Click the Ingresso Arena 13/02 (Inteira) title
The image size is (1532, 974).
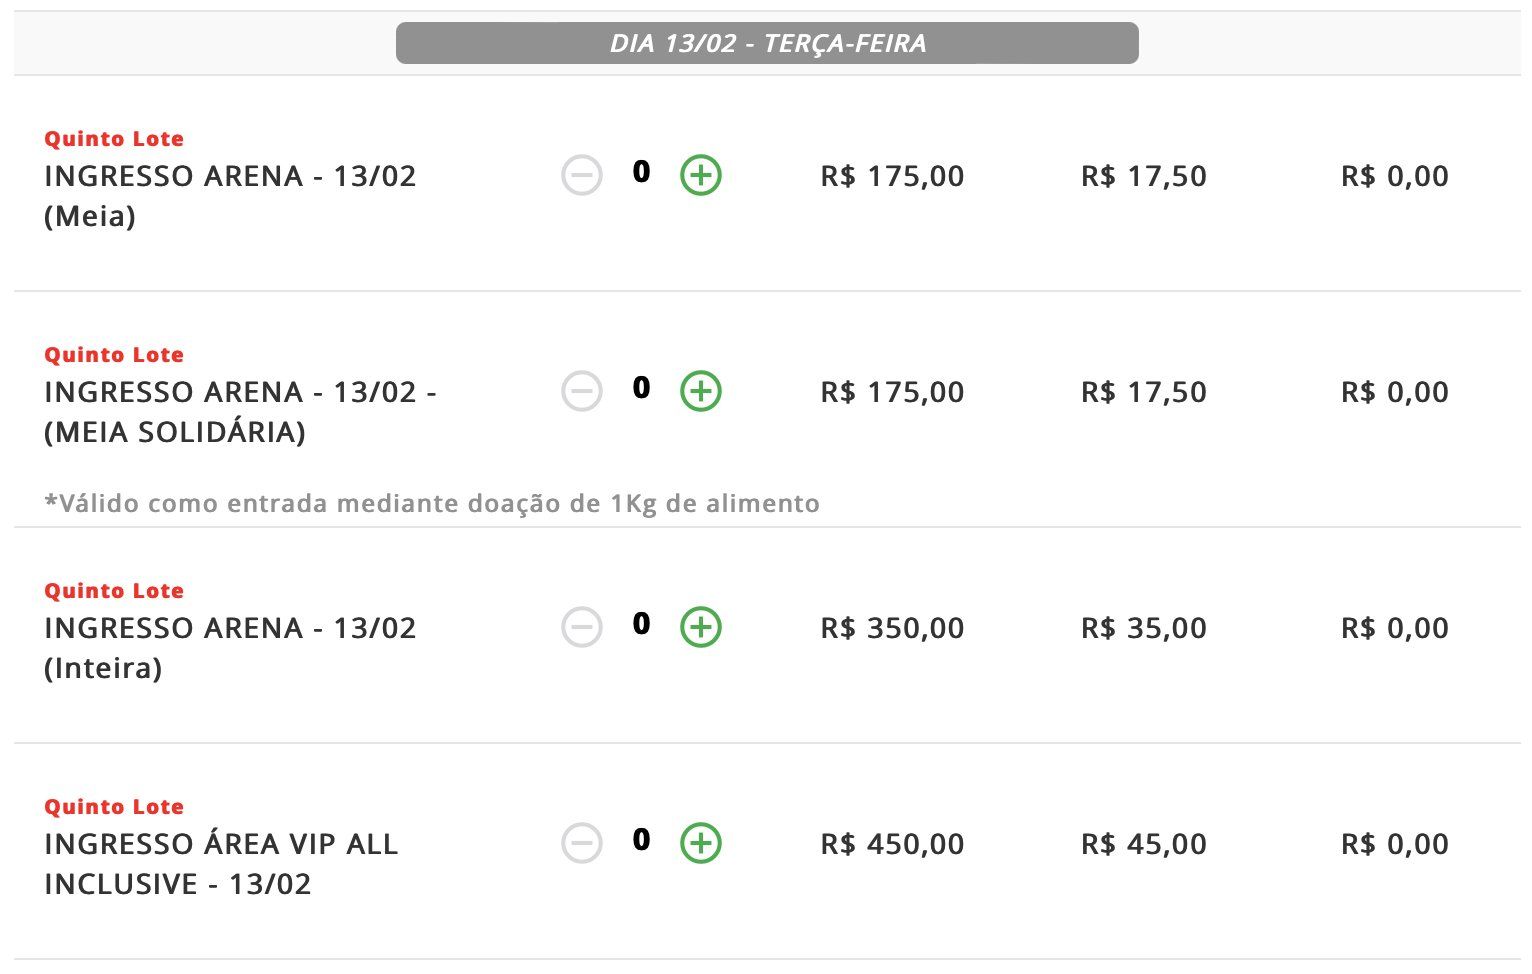[230, 648]
